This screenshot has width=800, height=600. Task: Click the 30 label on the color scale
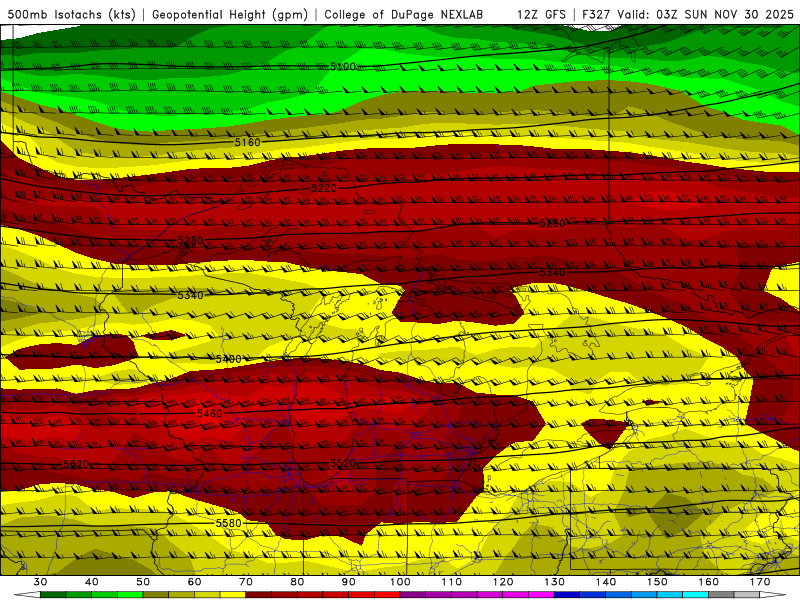pyautogui.click(x=40, y=582)
